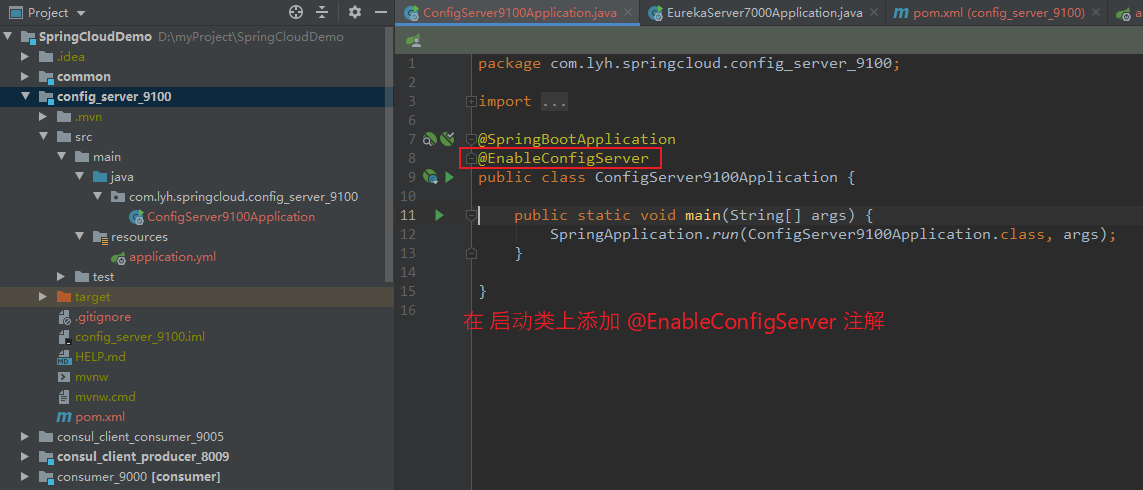Click the magnifier bean gutter icon on line 7

click(430, 139)
